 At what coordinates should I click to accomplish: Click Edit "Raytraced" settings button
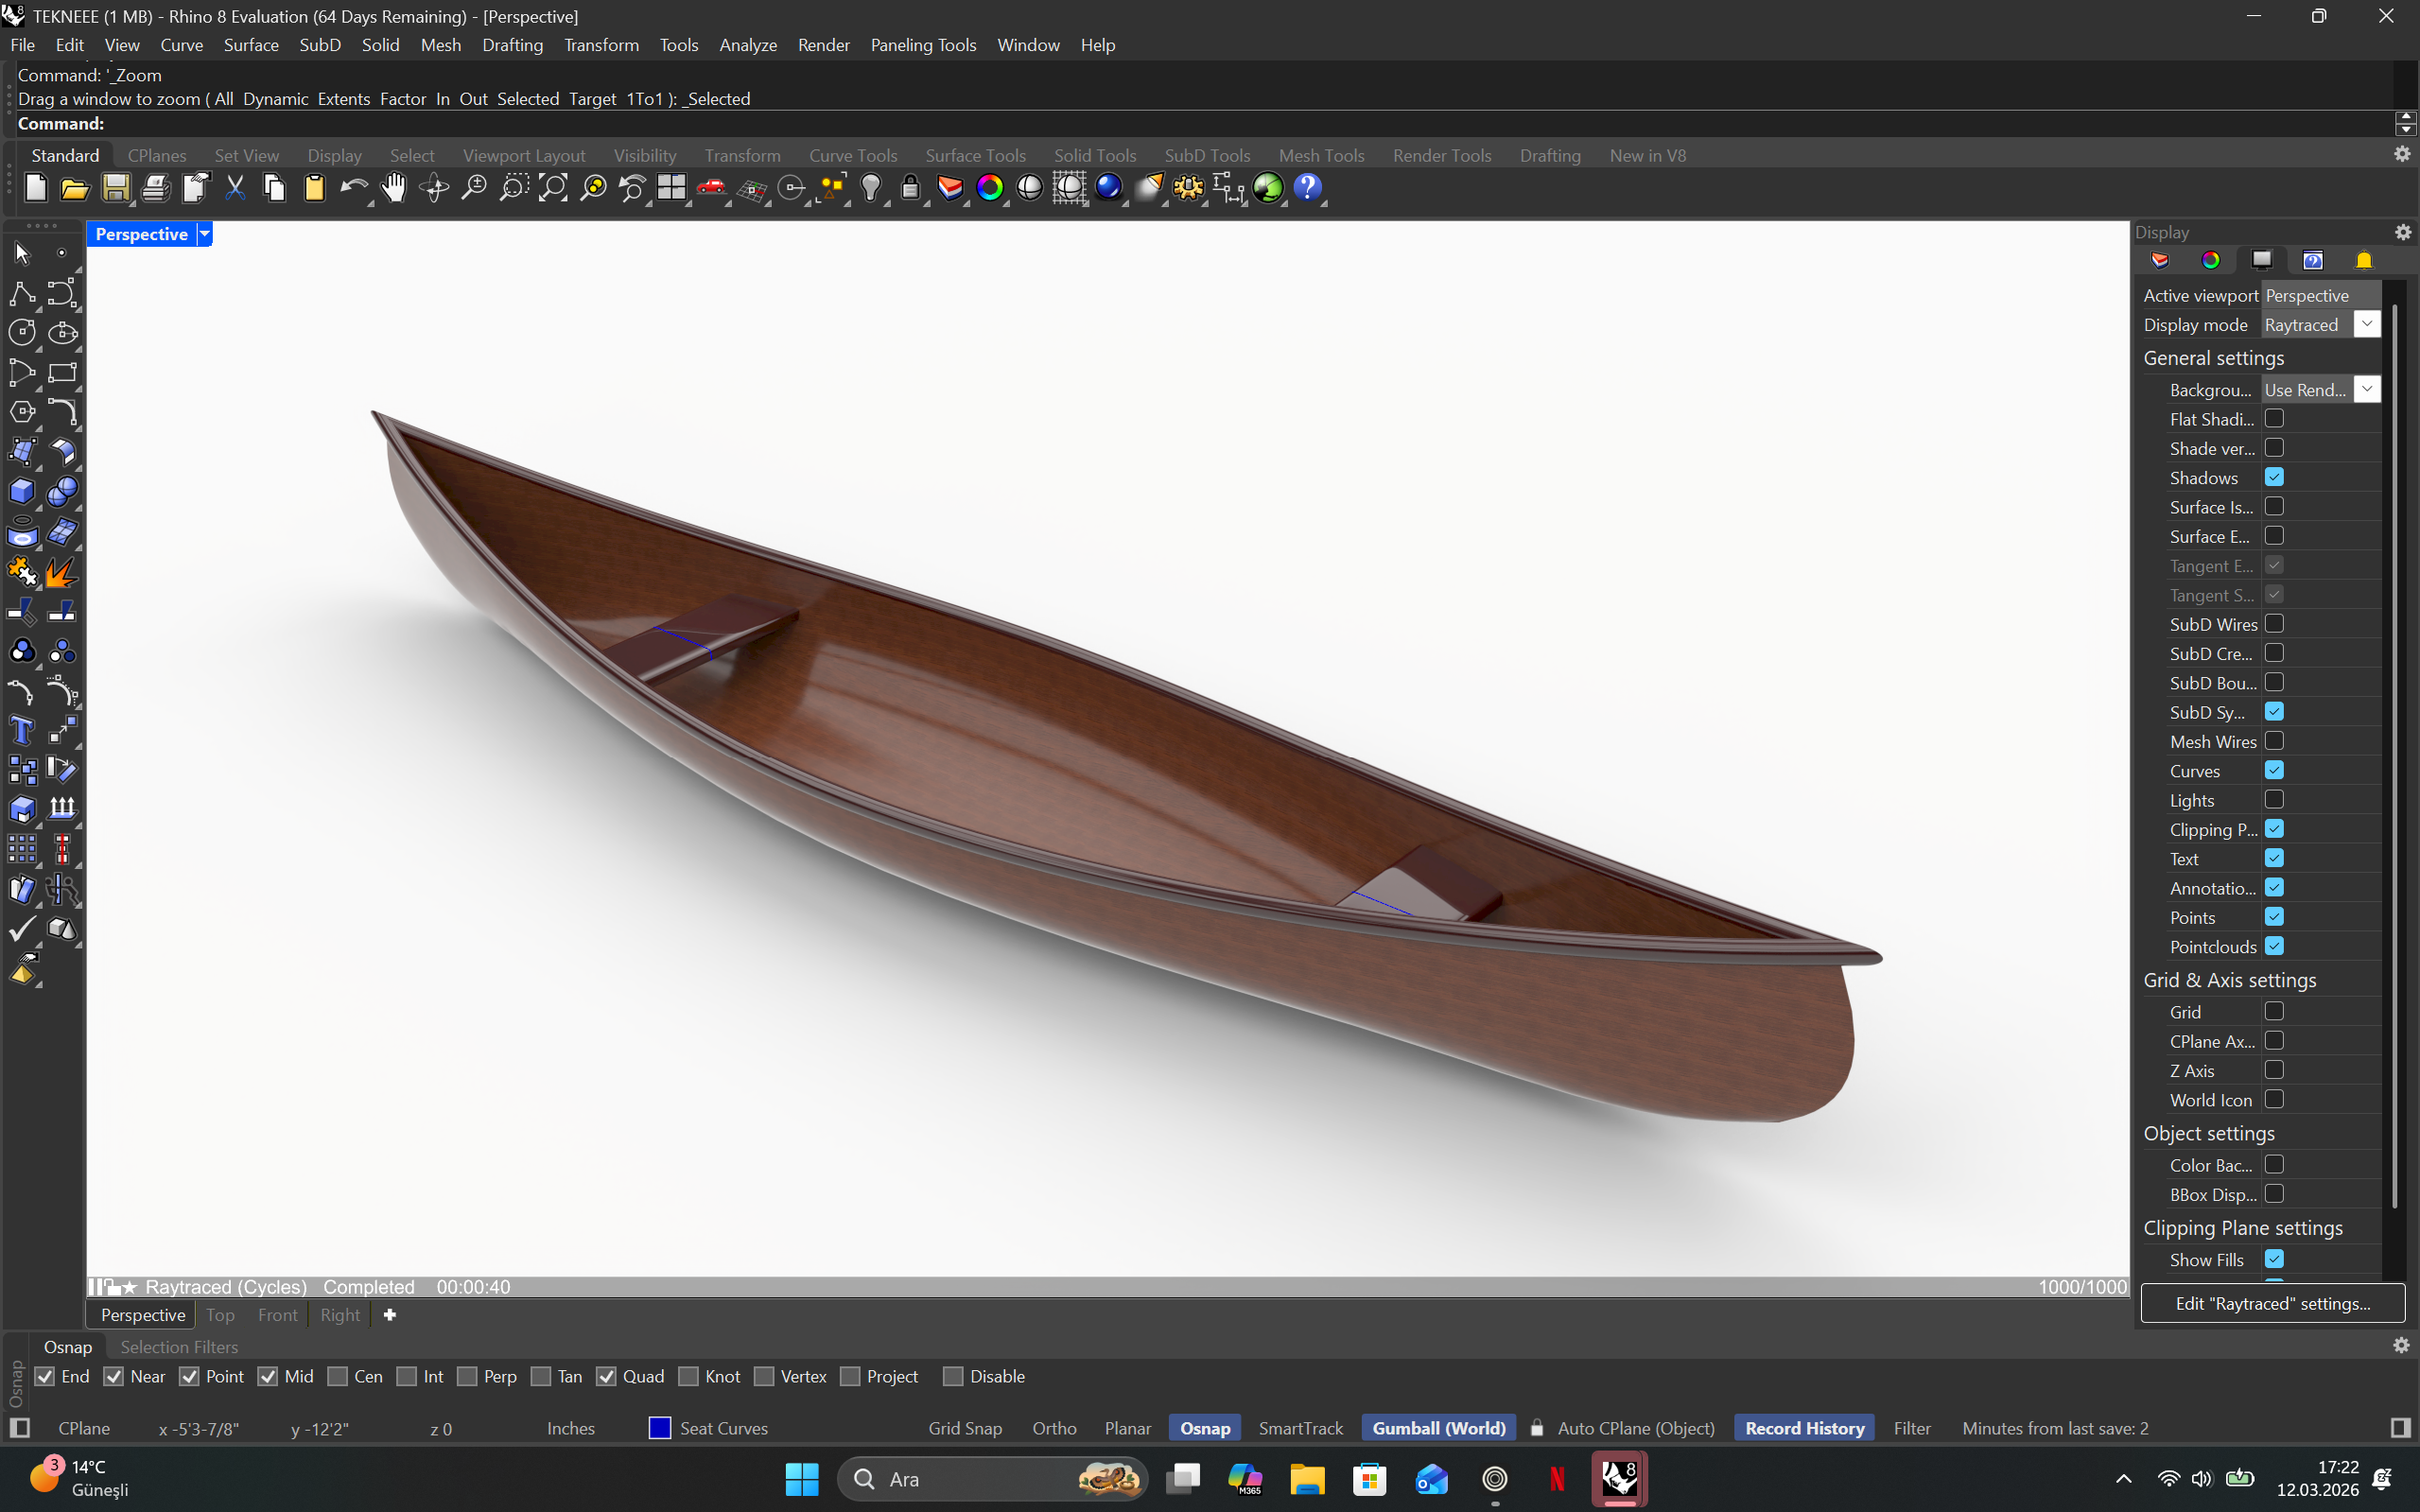2271,1303
